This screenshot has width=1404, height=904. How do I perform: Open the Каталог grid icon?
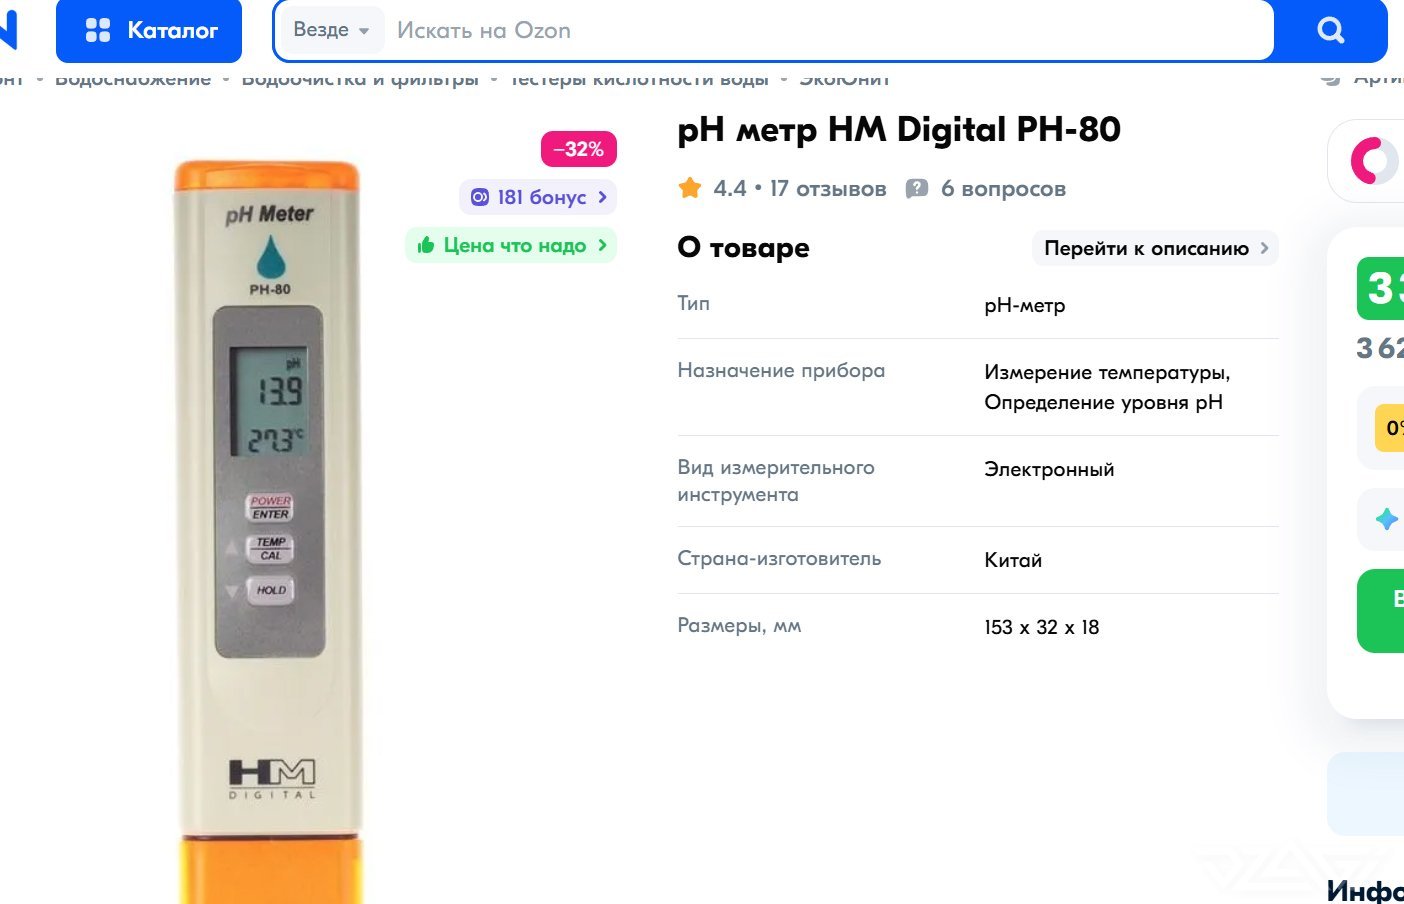point(98,30)
